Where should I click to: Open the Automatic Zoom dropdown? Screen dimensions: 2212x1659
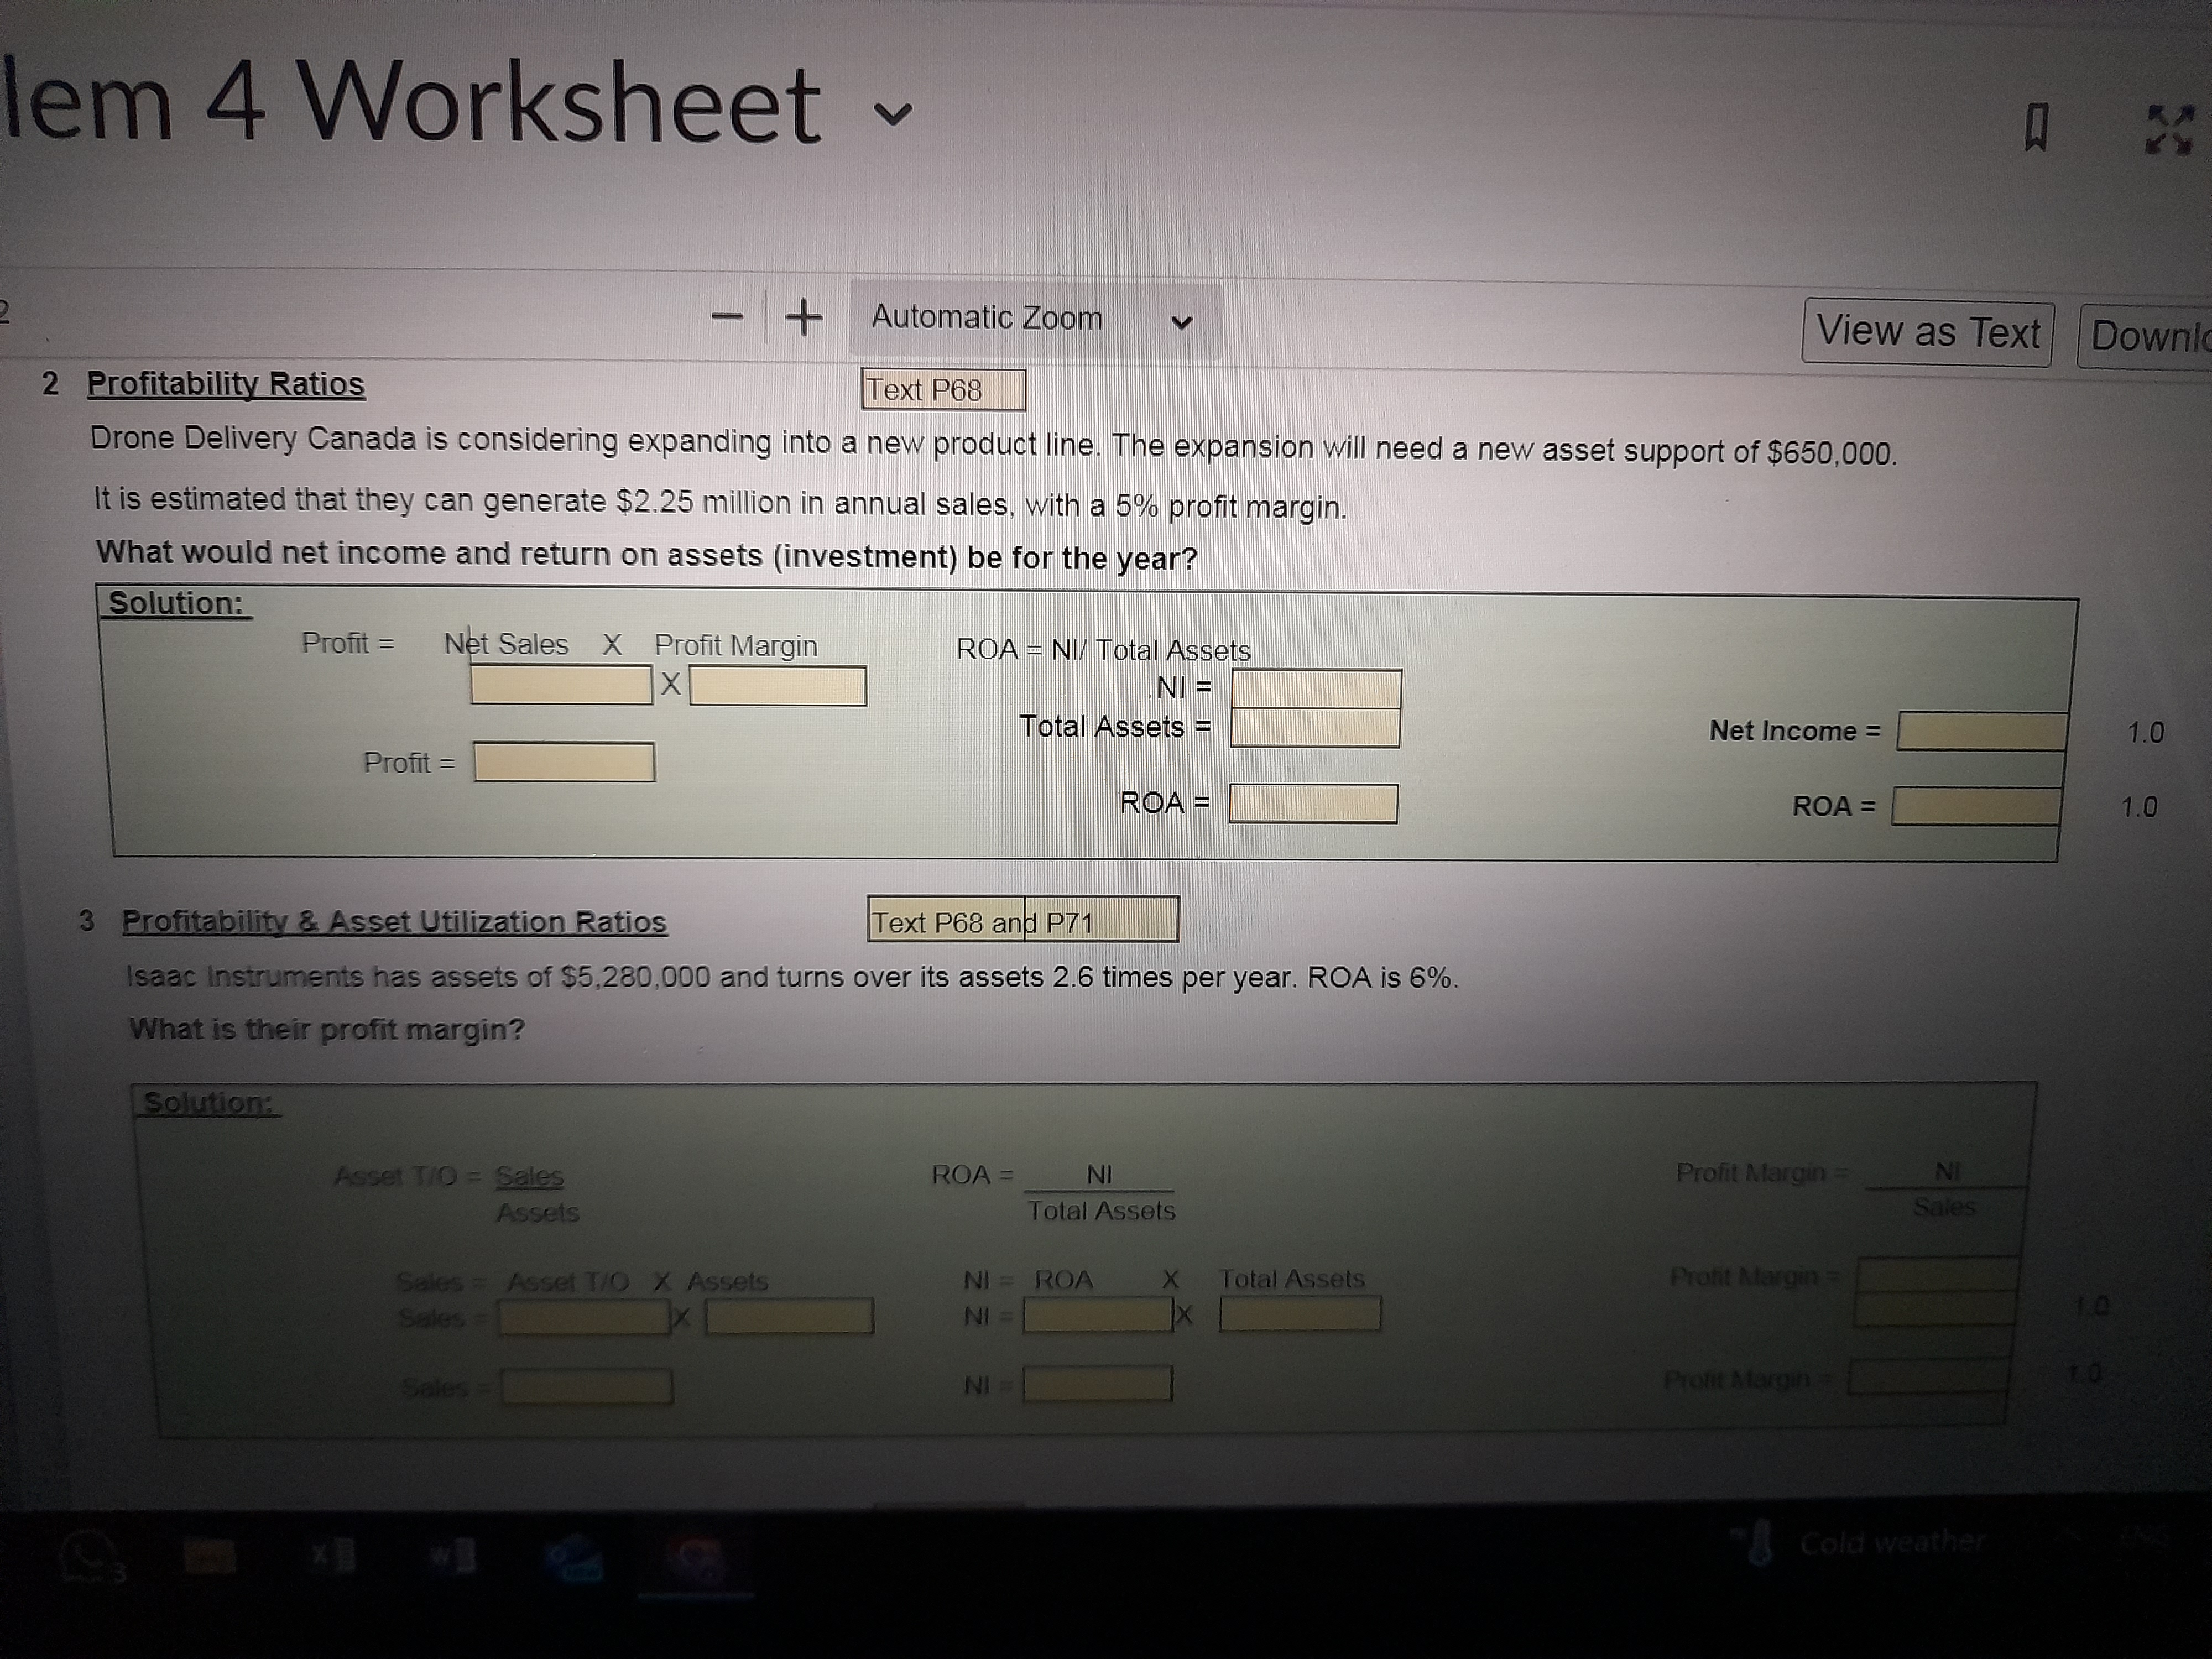(x=1035, y=320)
